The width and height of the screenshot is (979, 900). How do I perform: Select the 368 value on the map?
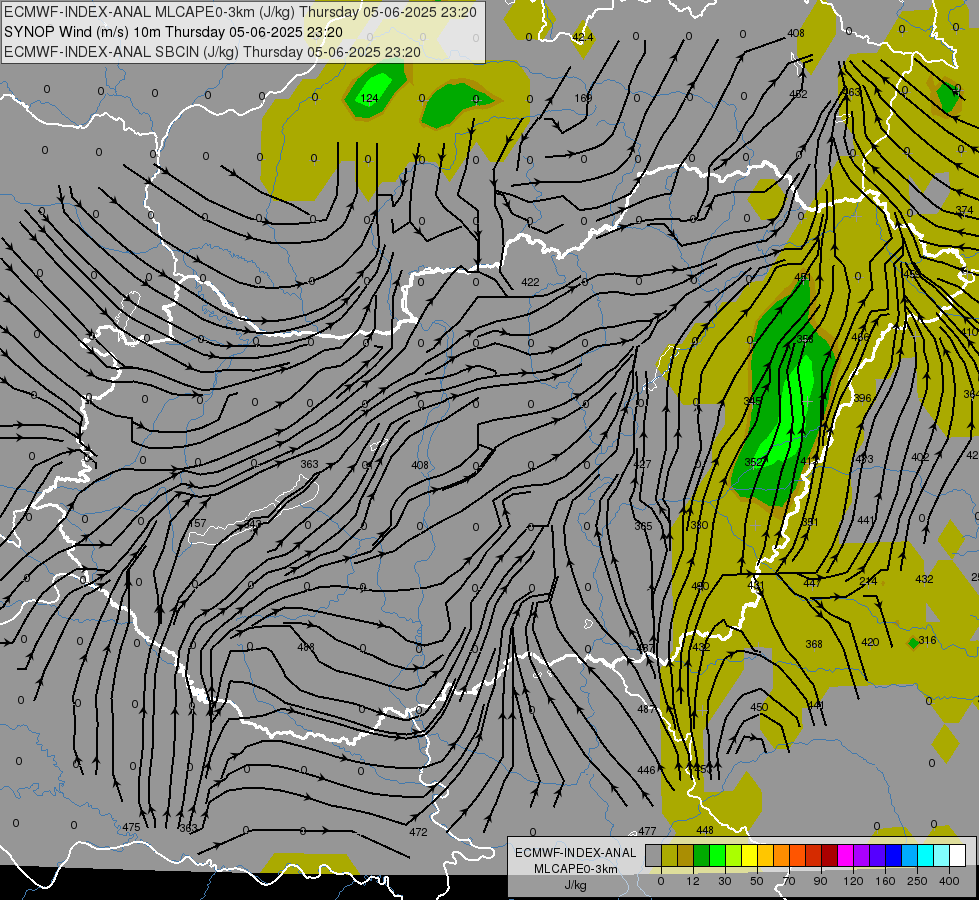(x=814, y=644)
